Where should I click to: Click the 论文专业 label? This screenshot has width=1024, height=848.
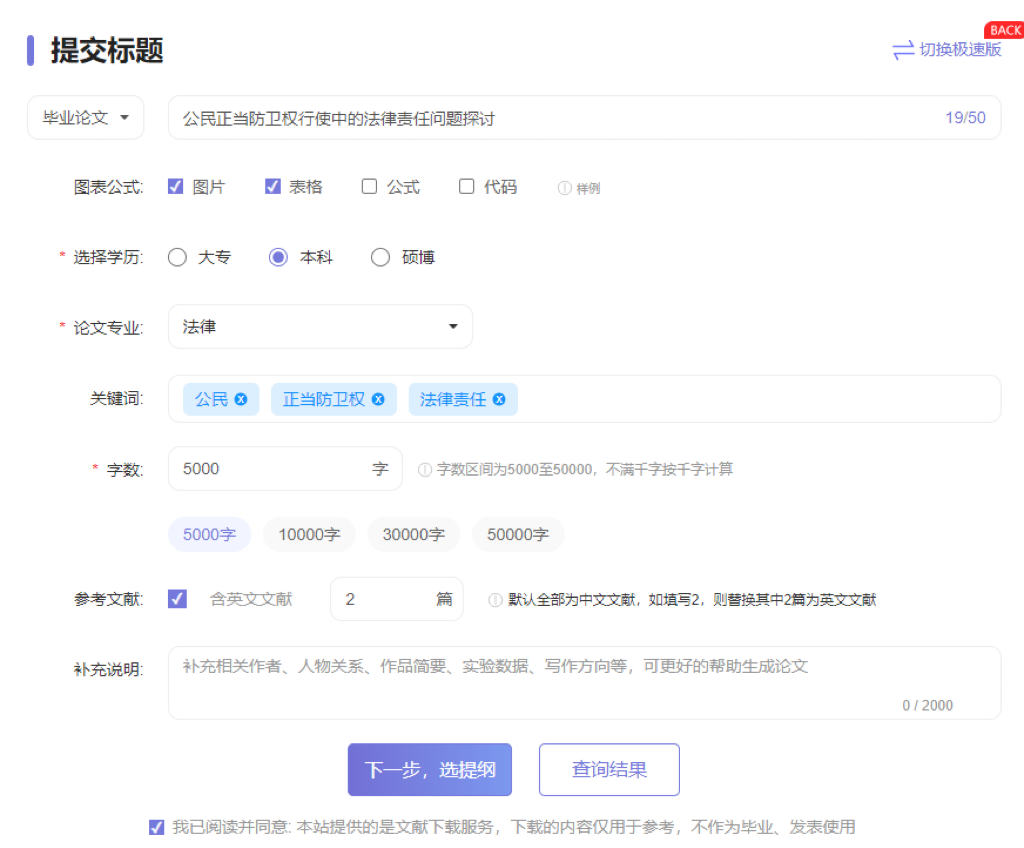108,327
